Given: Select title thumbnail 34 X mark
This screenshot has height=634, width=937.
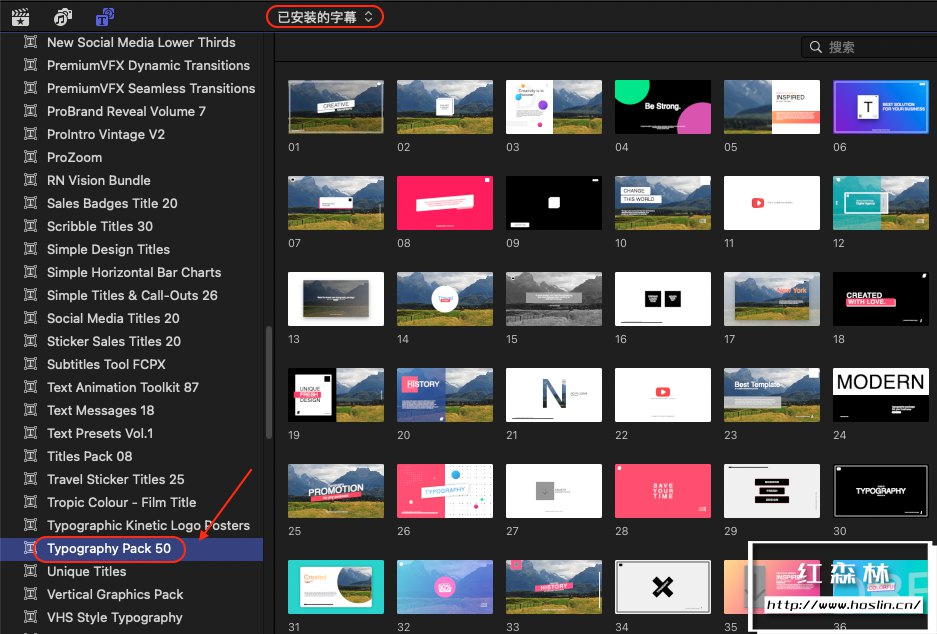Looking at the screenshot, I should click(x=663, y=587).
